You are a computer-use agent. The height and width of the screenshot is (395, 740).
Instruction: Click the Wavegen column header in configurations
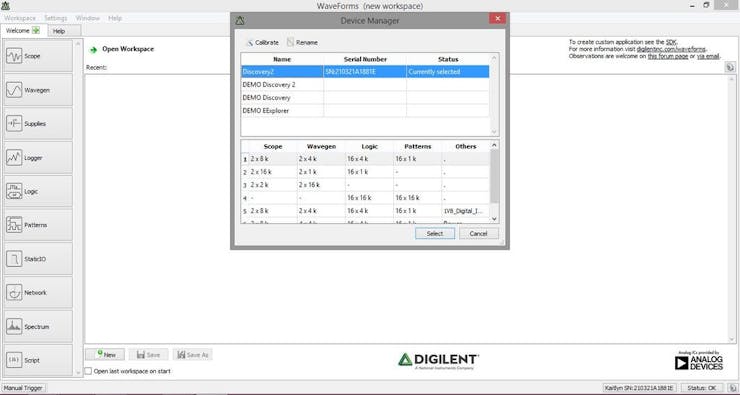point(321,146)
